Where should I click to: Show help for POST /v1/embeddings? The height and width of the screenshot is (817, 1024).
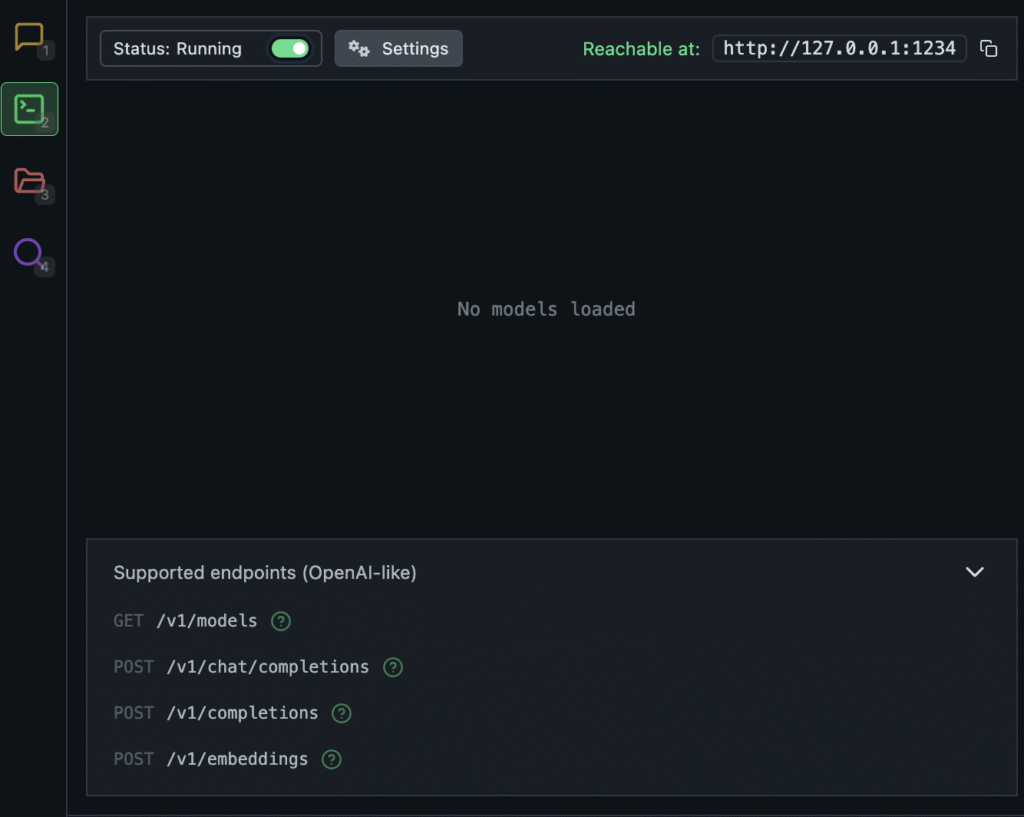(x=332, y=760)
